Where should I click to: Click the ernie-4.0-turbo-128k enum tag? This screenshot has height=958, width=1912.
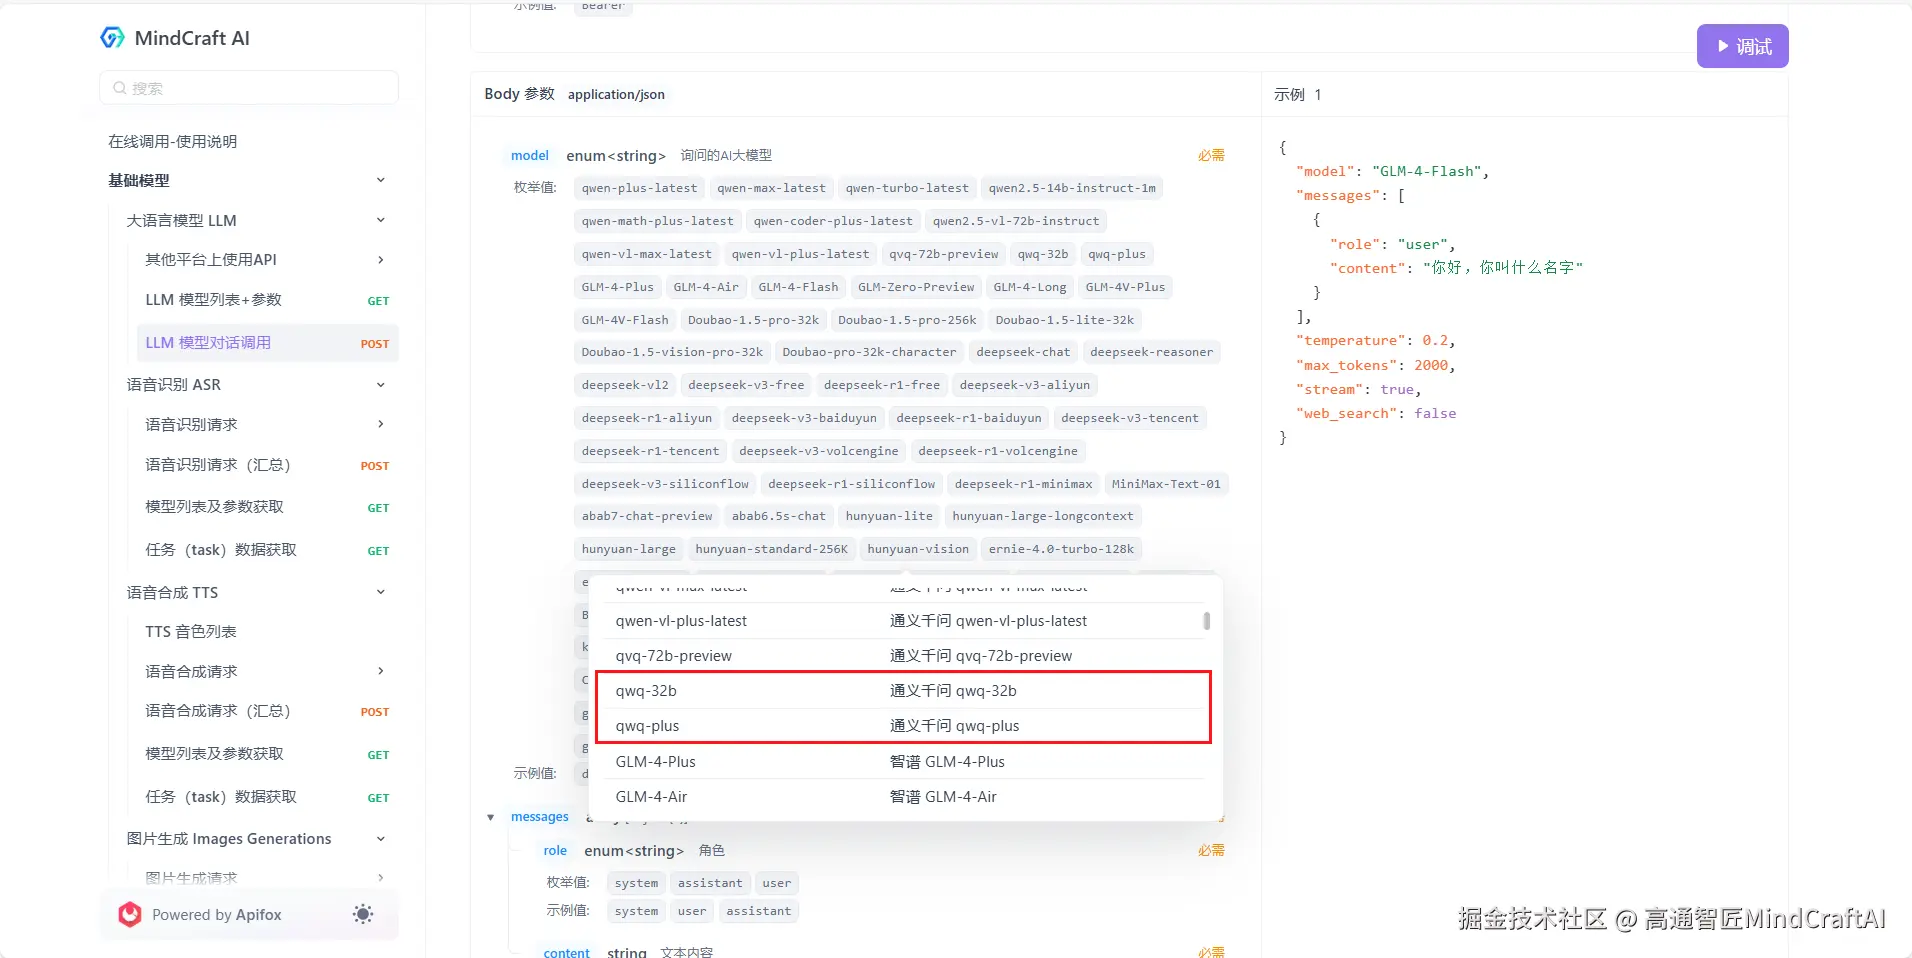coord(1061,549)
